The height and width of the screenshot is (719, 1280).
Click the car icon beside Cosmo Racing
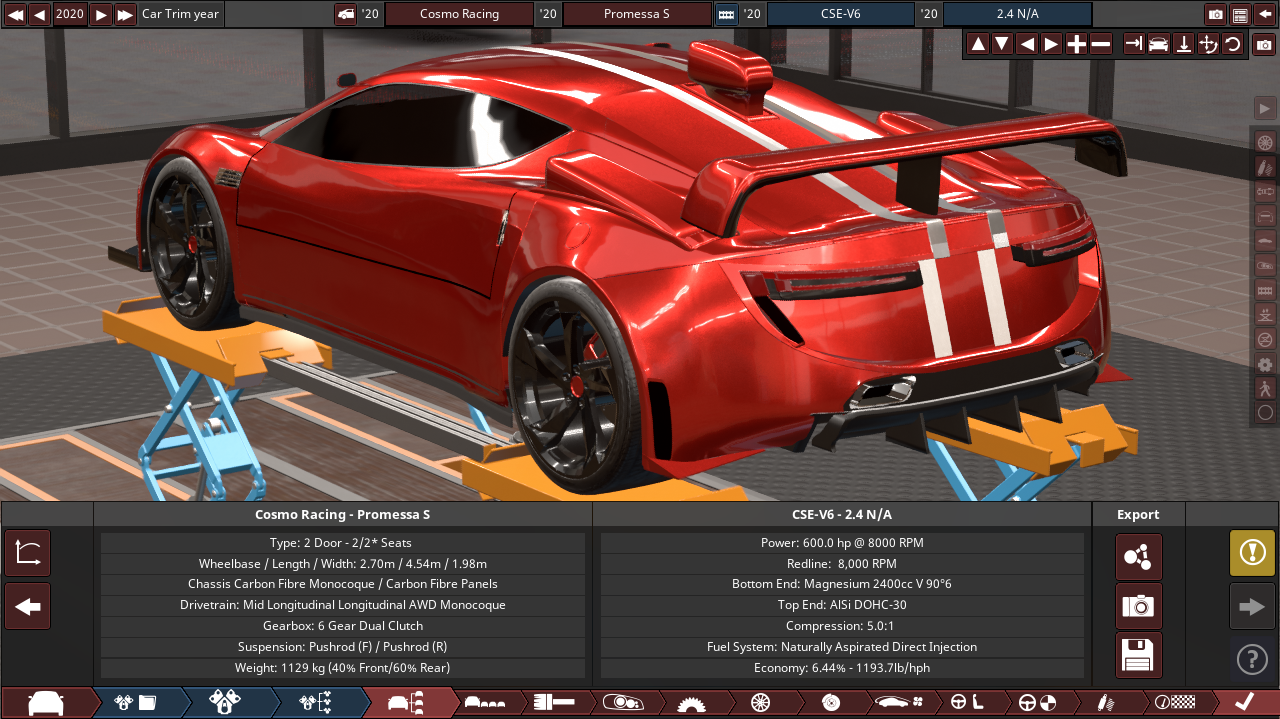345,14
